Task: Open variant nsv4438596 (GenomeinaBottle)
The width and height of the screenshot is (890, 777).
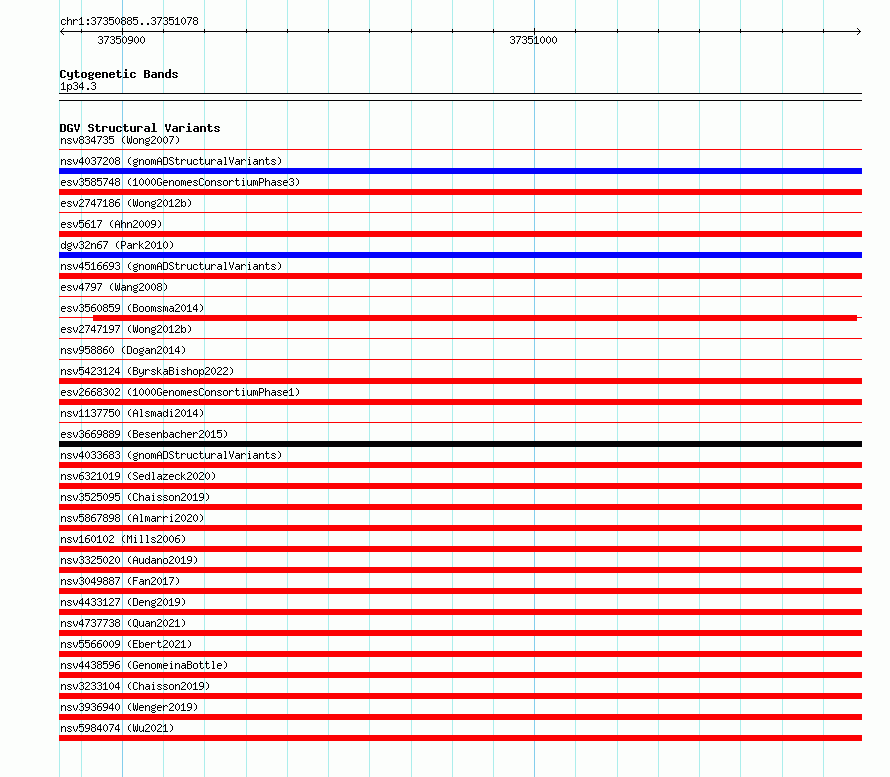Action: coord(144,665)
